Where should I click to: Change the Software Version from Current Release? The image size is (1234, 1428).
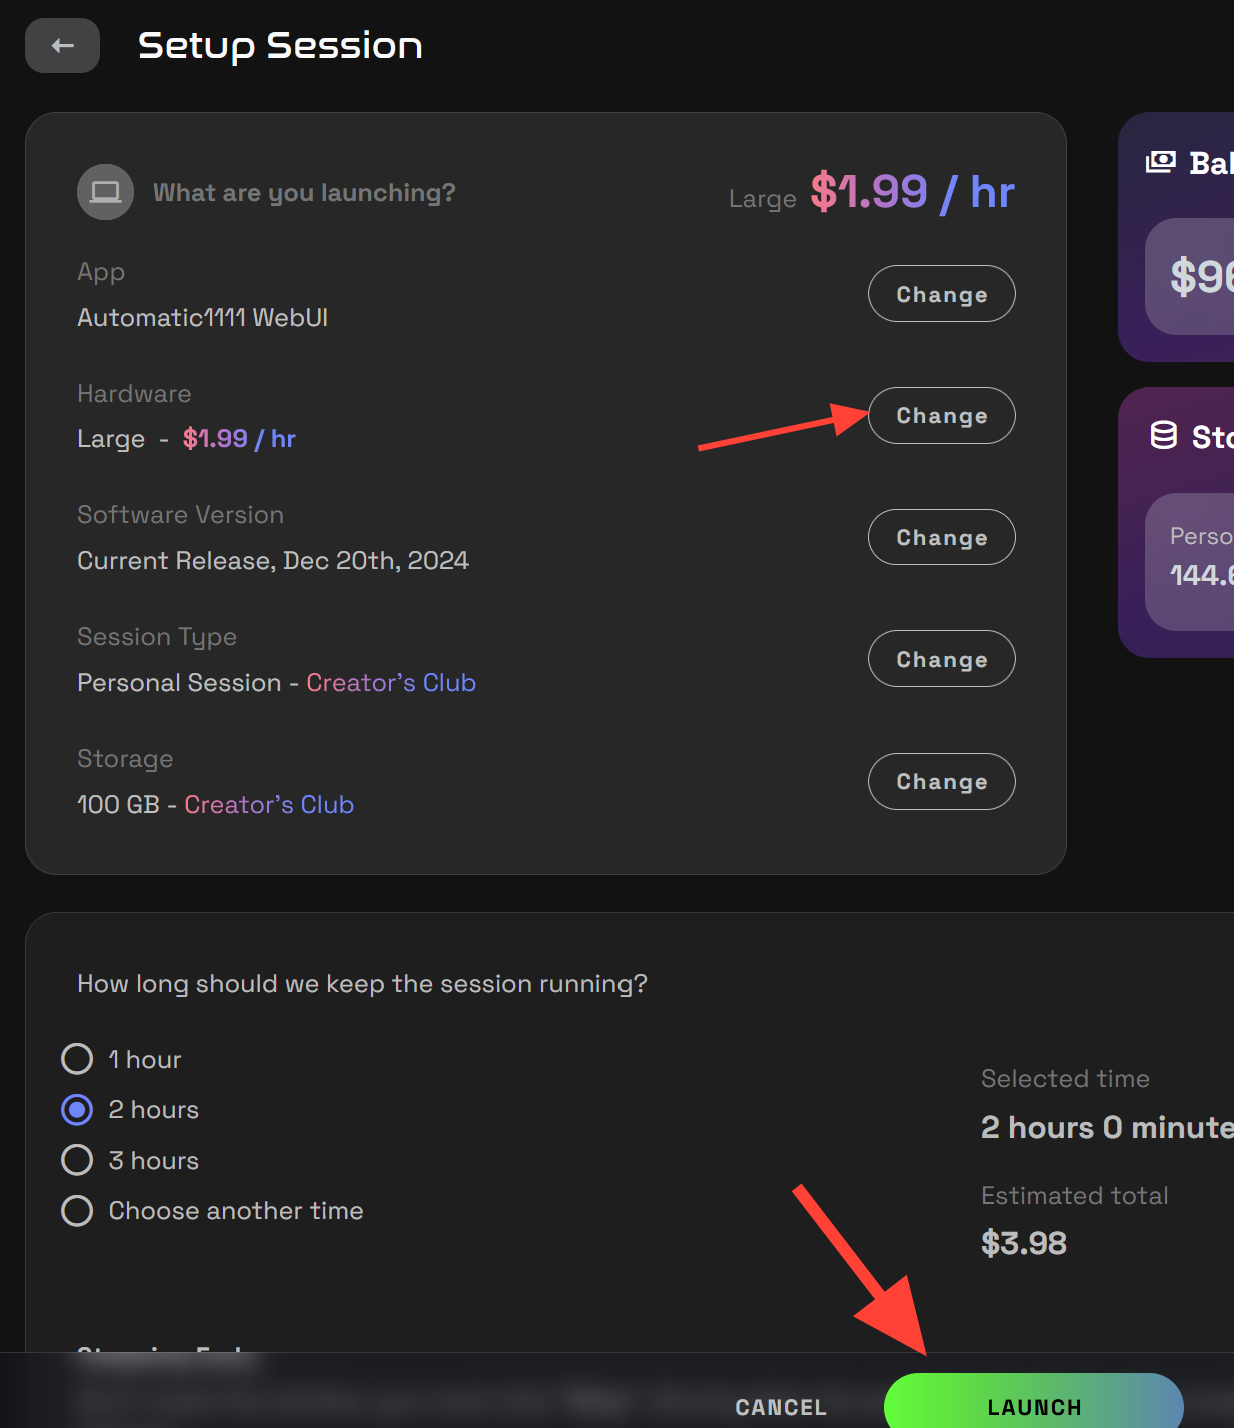click(x=940, y=537)
